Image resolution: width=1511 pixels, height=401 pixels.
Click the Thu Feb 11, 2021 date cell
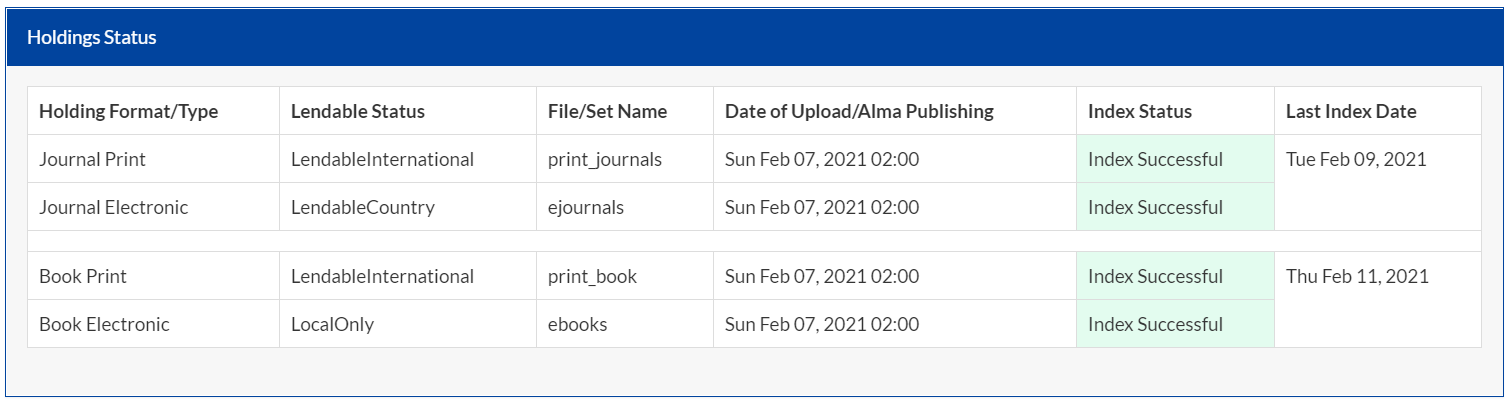(x=1357, y=276)
